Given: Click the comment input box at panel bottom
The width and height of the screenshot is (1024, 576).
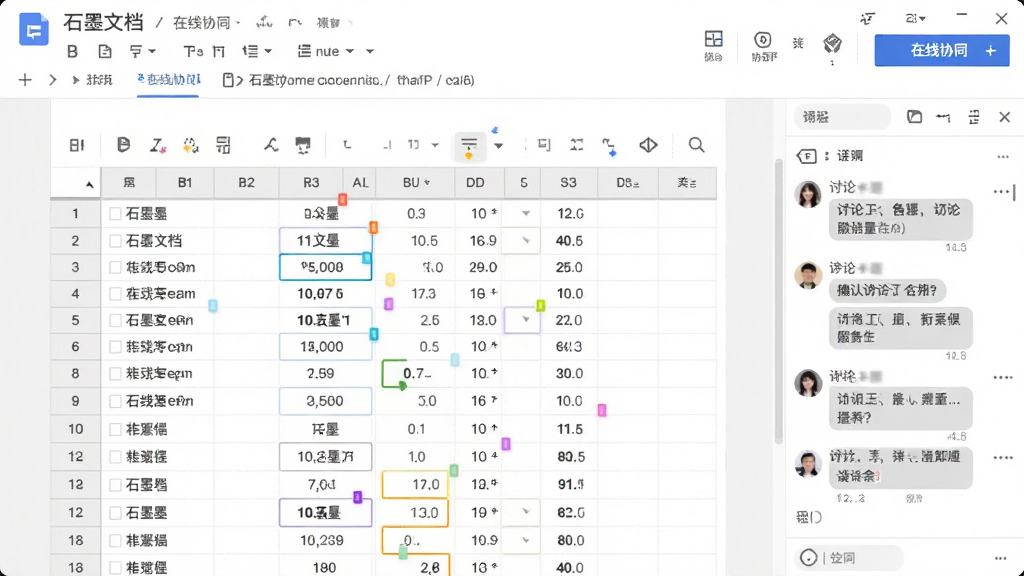Looking at the screenshot, I should (850, 558).
